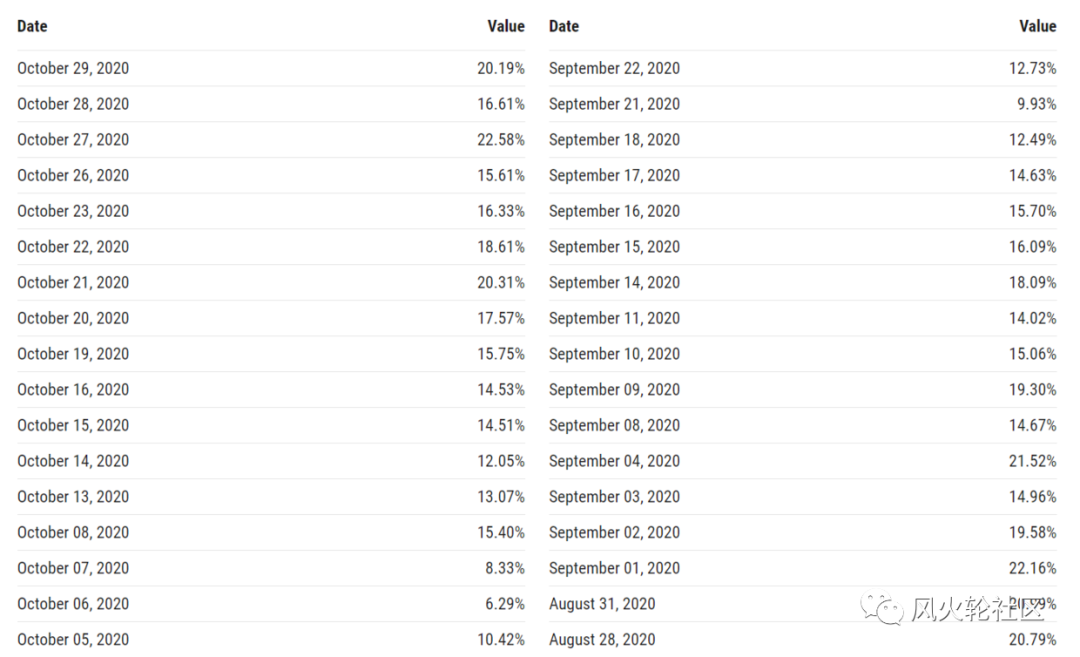Click the left table Value header
The height and width of the screenshot is (657, 1080).
point(506,26)
